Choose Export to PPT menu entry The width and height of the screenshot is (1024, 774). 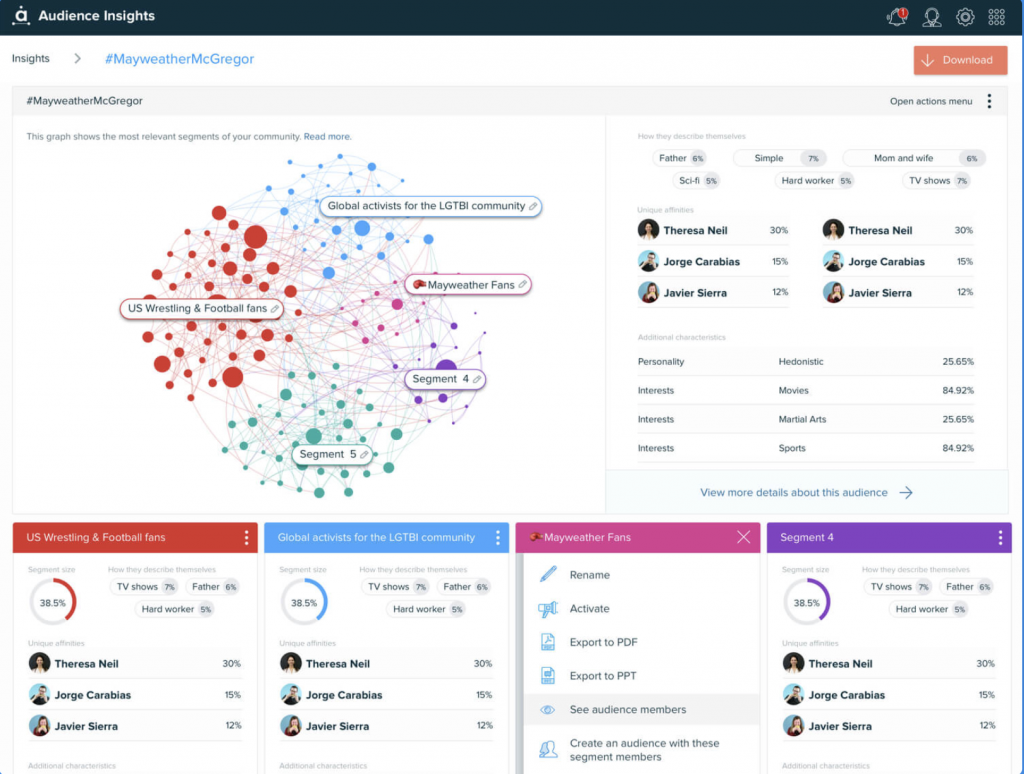click(603, 676)
